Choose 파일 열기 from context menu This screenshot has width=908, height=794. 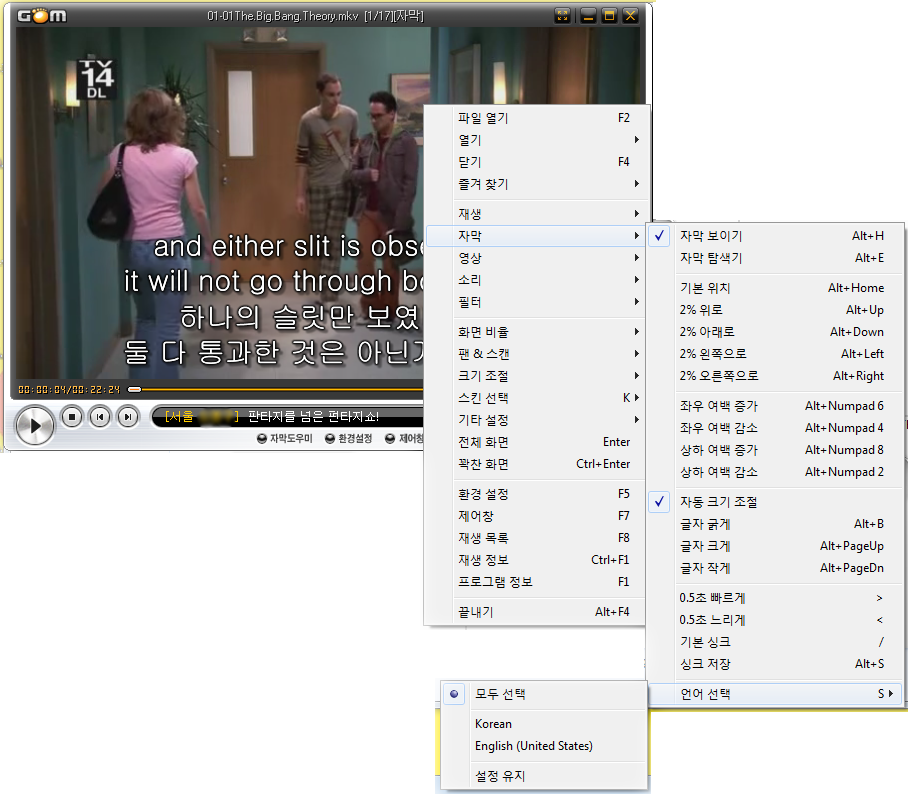coord(536,118)
